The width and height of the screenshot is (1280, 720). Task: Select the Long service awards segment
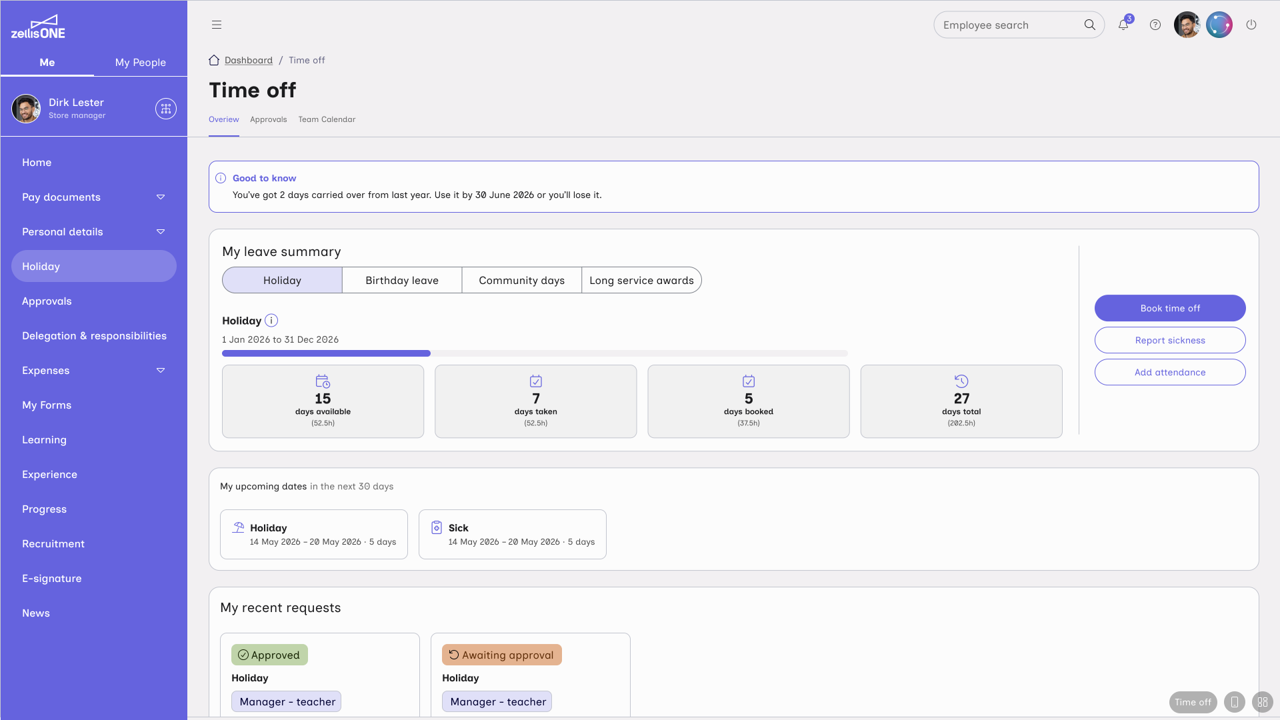pyautogui.click(x=642, y=281)
